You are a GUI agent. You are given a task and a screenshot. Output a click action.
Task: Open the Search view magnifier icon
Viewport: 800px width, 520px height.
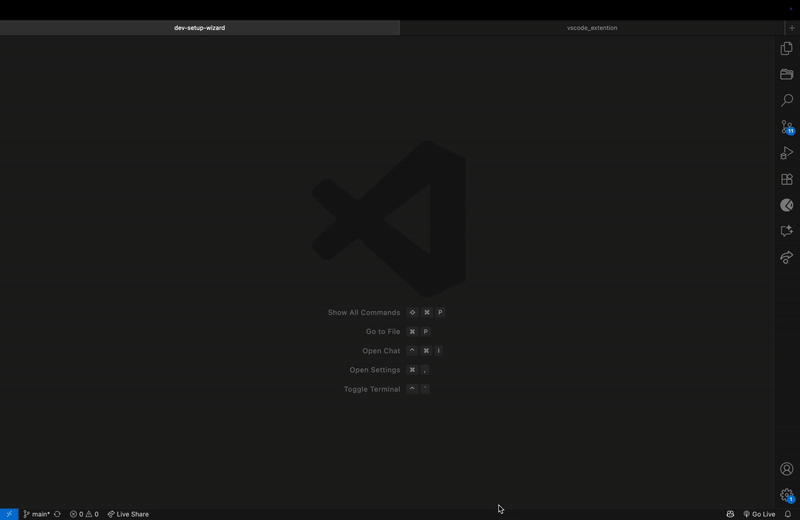(x=787, y=101)
